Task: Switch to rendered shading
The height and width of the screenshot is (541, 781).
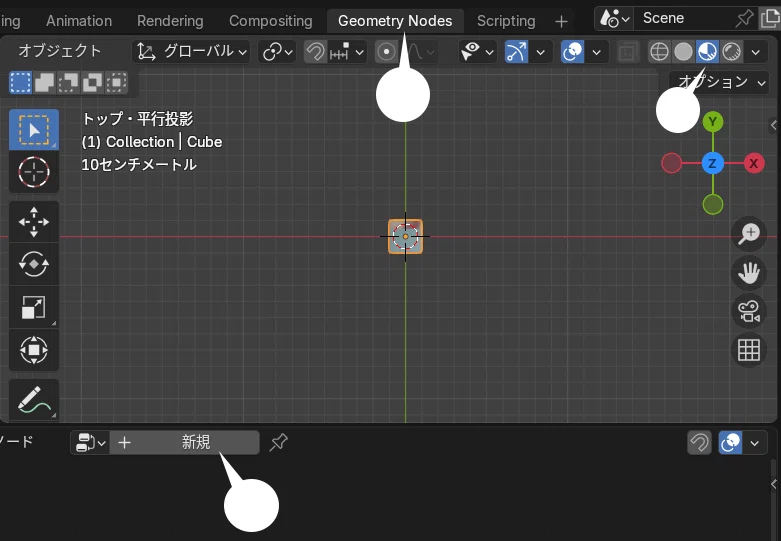Action: click(731, 51)
